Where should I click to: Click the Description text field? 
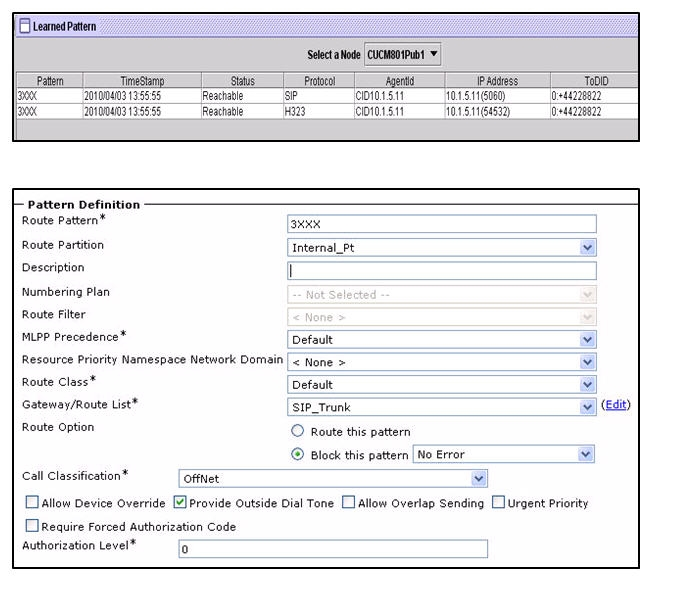pyautogui.click(x=441, y=271)
